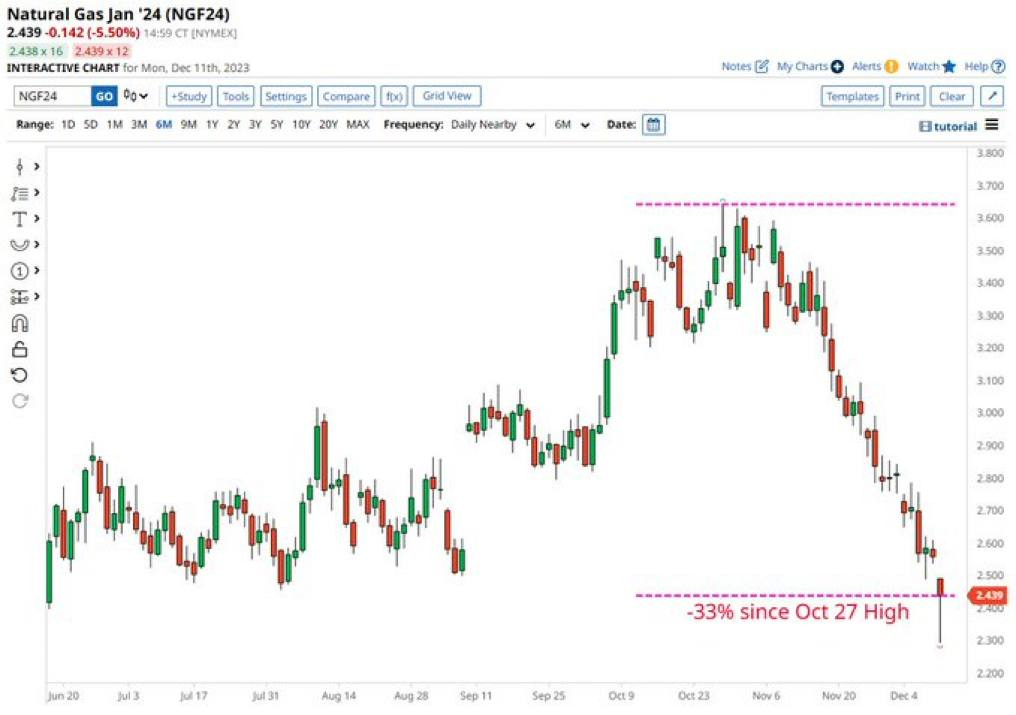
Task: Open Notes with the pencil icon
Action: click(745, 66)
